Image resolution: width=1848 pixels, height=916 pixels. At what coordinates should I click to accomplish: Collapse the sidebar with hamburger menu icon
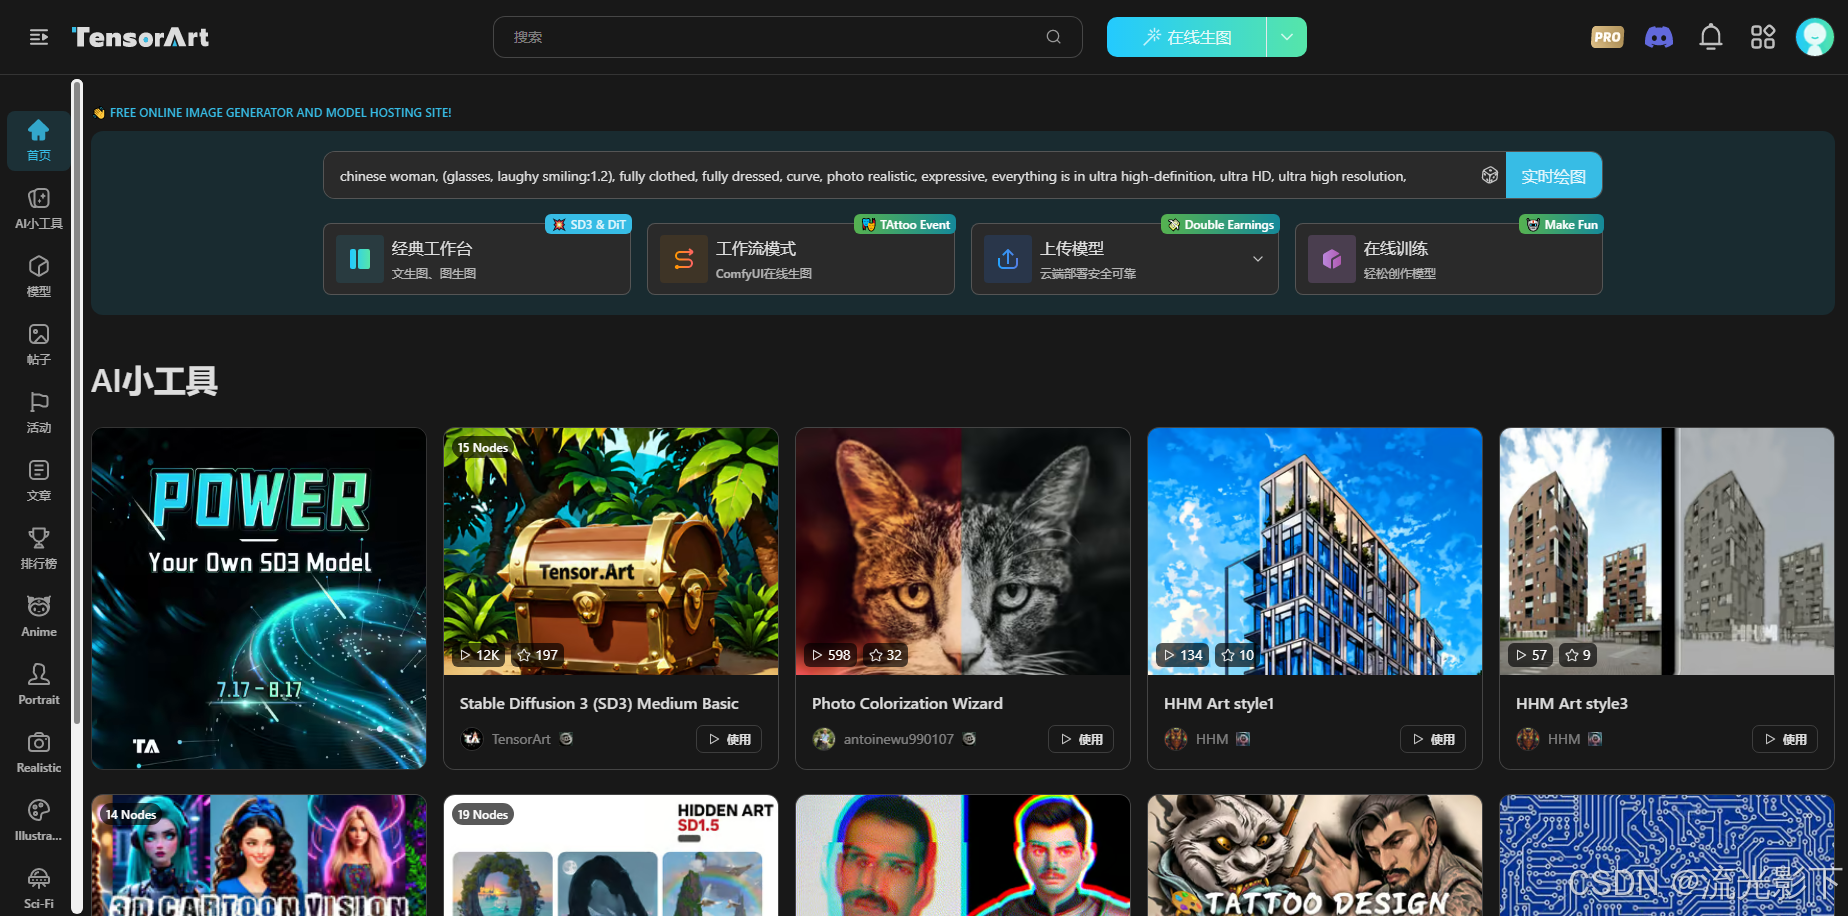pos(39,37)
